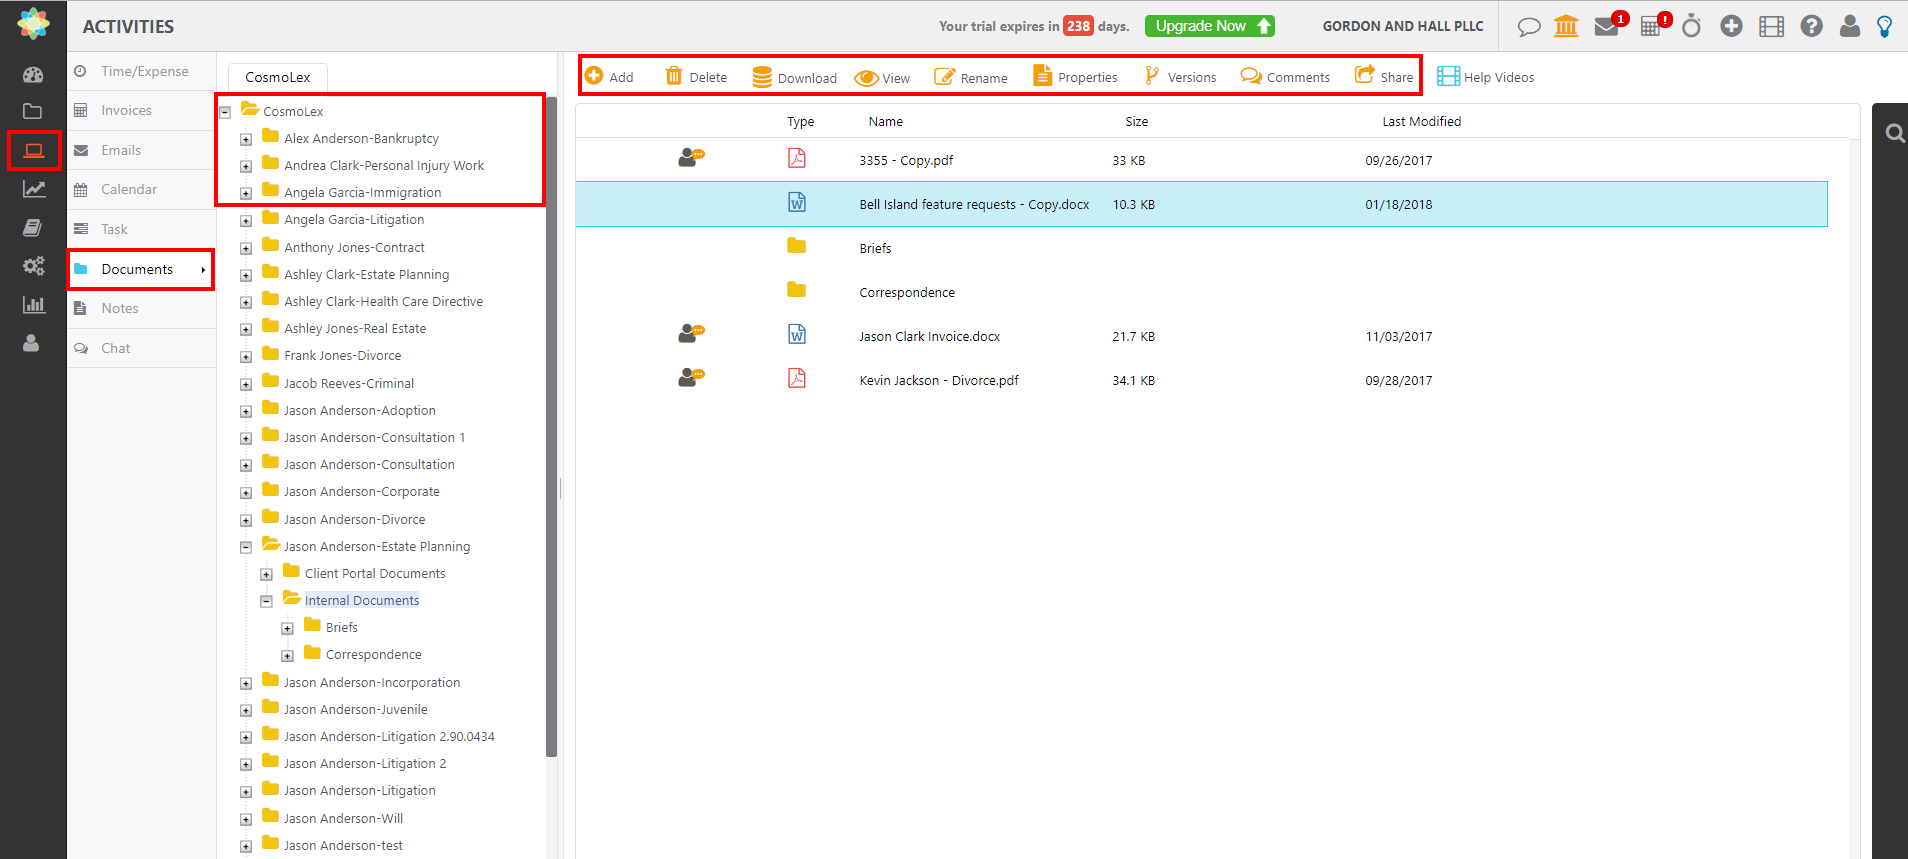
Task: Open the dashboard icon in left sidebar
Action: (x=33, y=74)
